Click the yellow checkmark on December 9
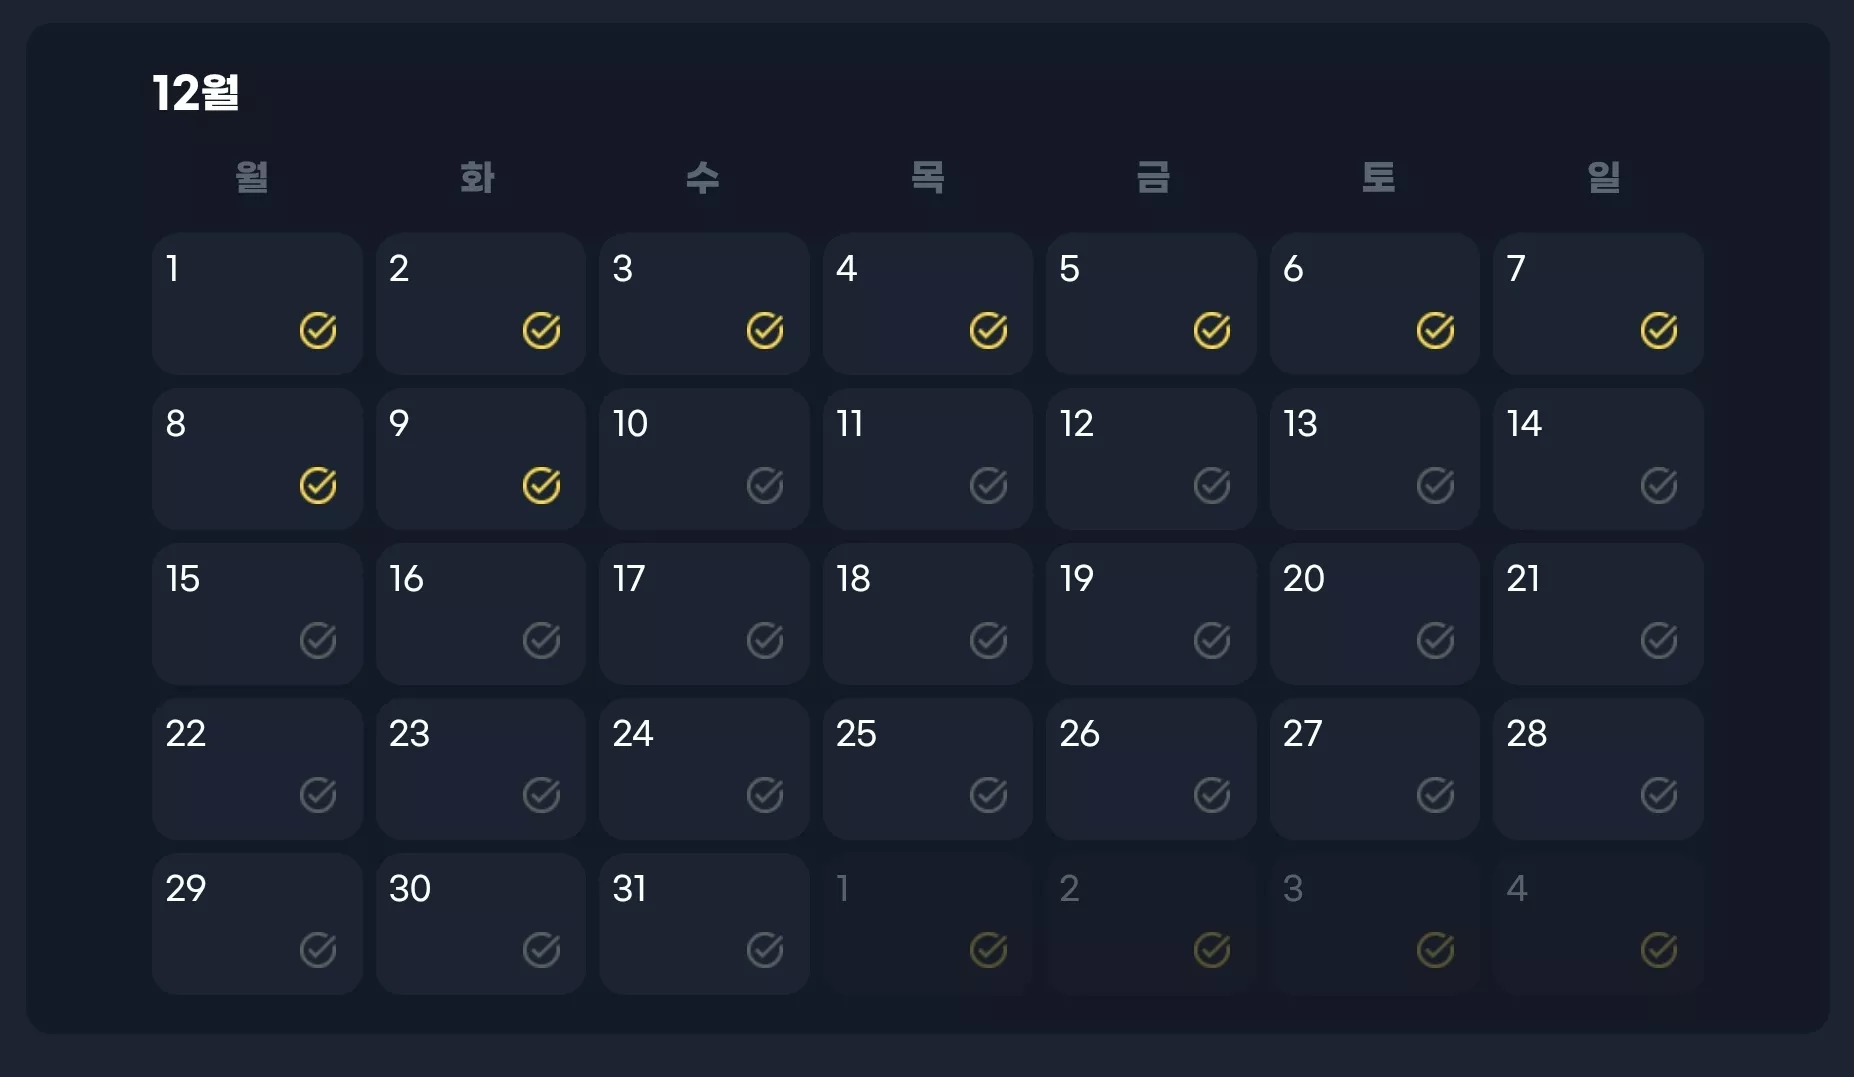This screenshot has height=1077, width=1854. (541, 485)
